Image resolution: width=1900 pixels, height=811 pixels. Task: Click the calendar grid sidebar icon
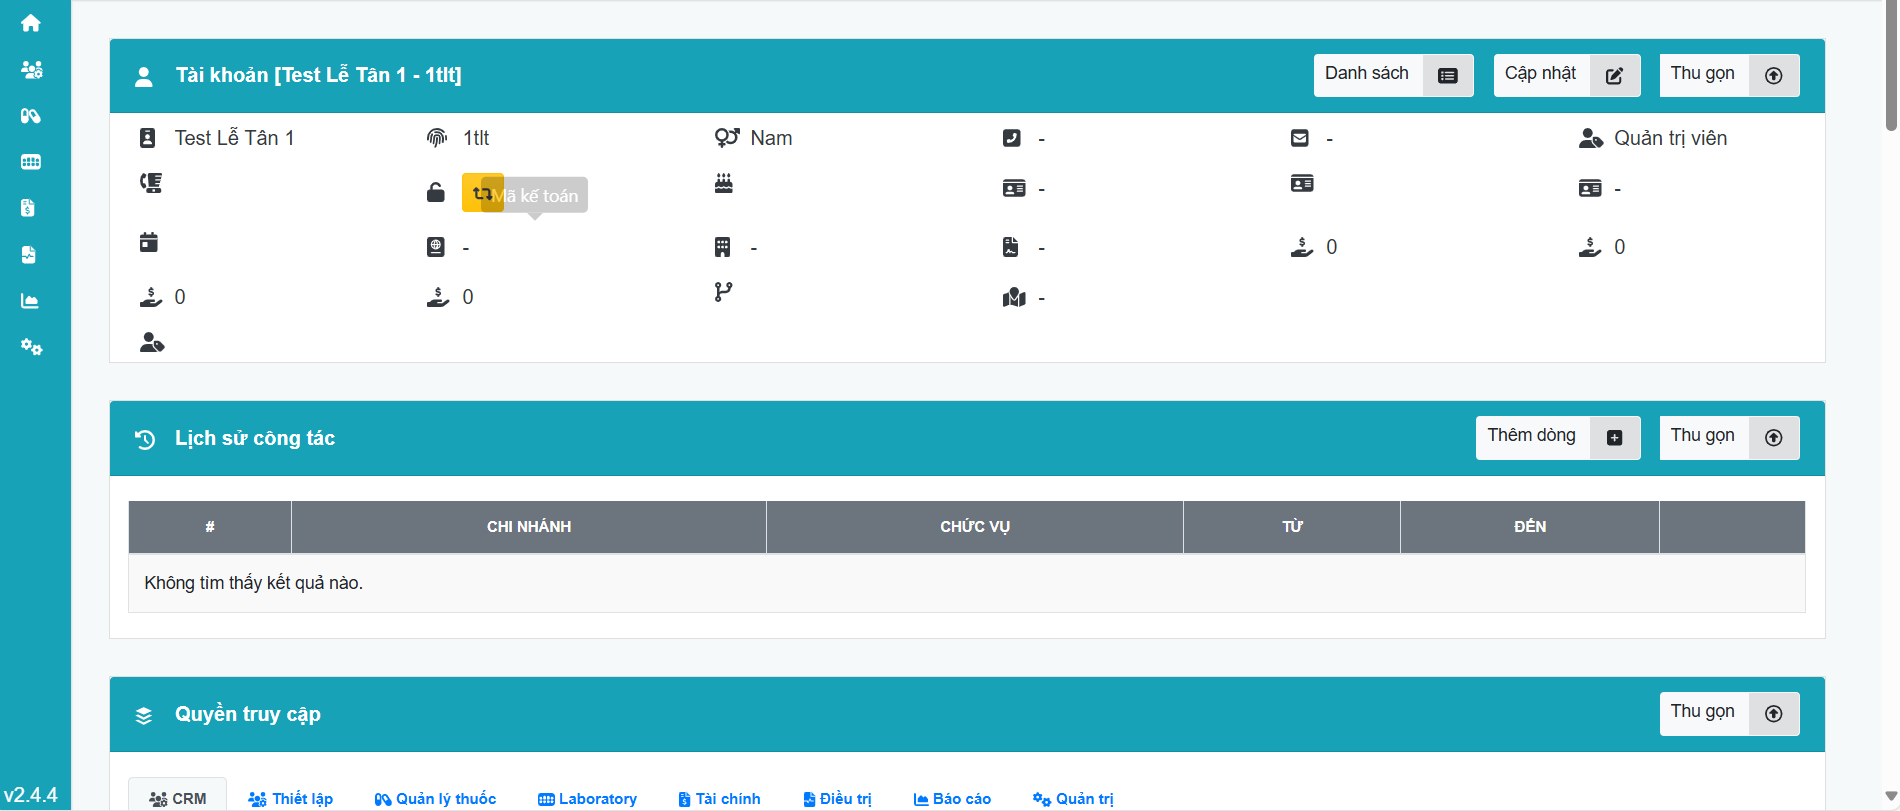click(31, 162)
